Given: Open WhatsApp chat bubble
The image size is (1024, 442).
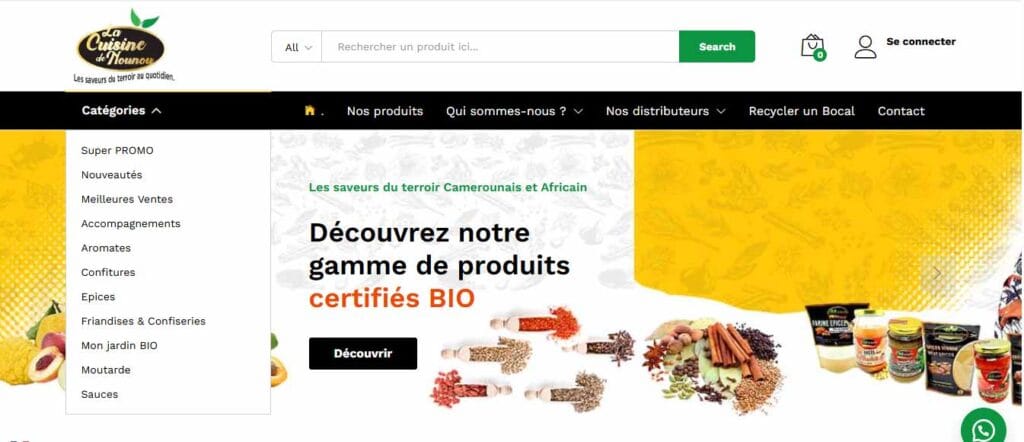Looking at the screenshot, I should (983, 430).
